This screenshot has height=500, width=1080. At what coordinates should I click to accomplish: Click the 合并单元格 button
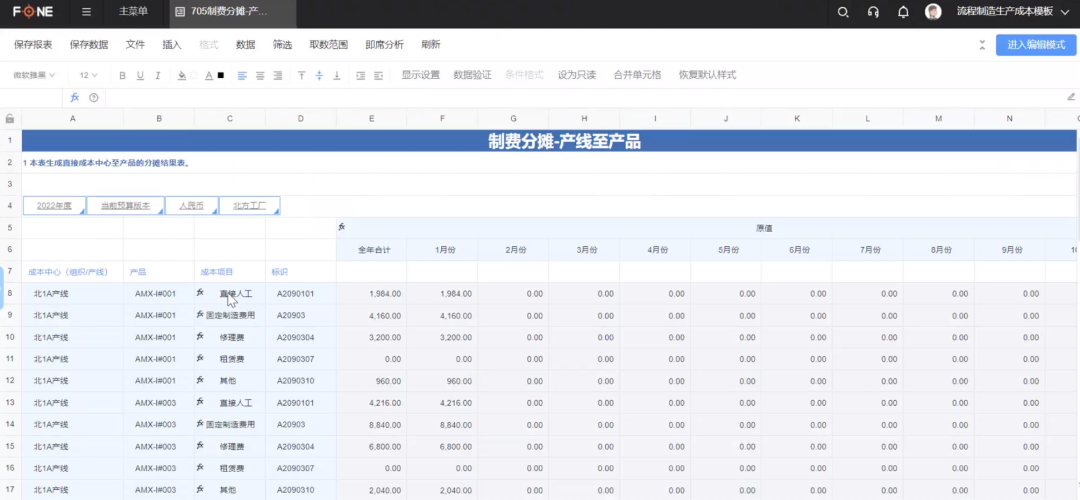coord(637,75)
